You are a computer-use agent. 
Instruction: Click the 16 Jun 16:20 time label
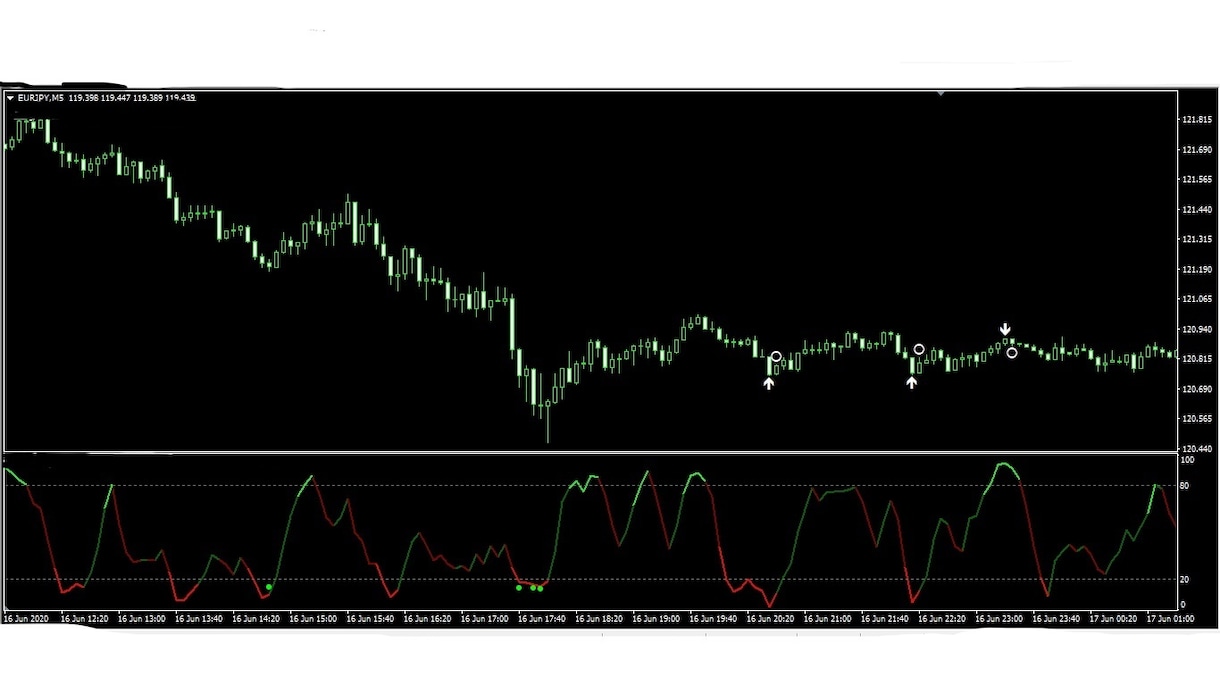[428, 619]
